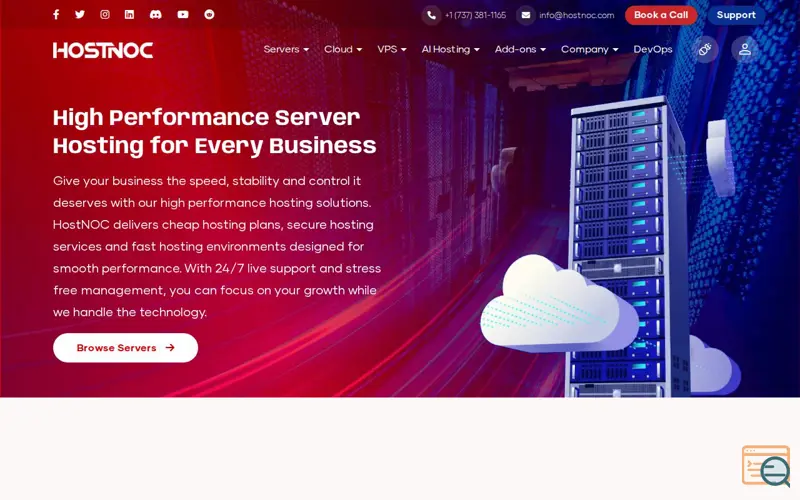The image size is (800, 500).
Task: Open the Add-ons dropdown menu
Action: point(520,49)
